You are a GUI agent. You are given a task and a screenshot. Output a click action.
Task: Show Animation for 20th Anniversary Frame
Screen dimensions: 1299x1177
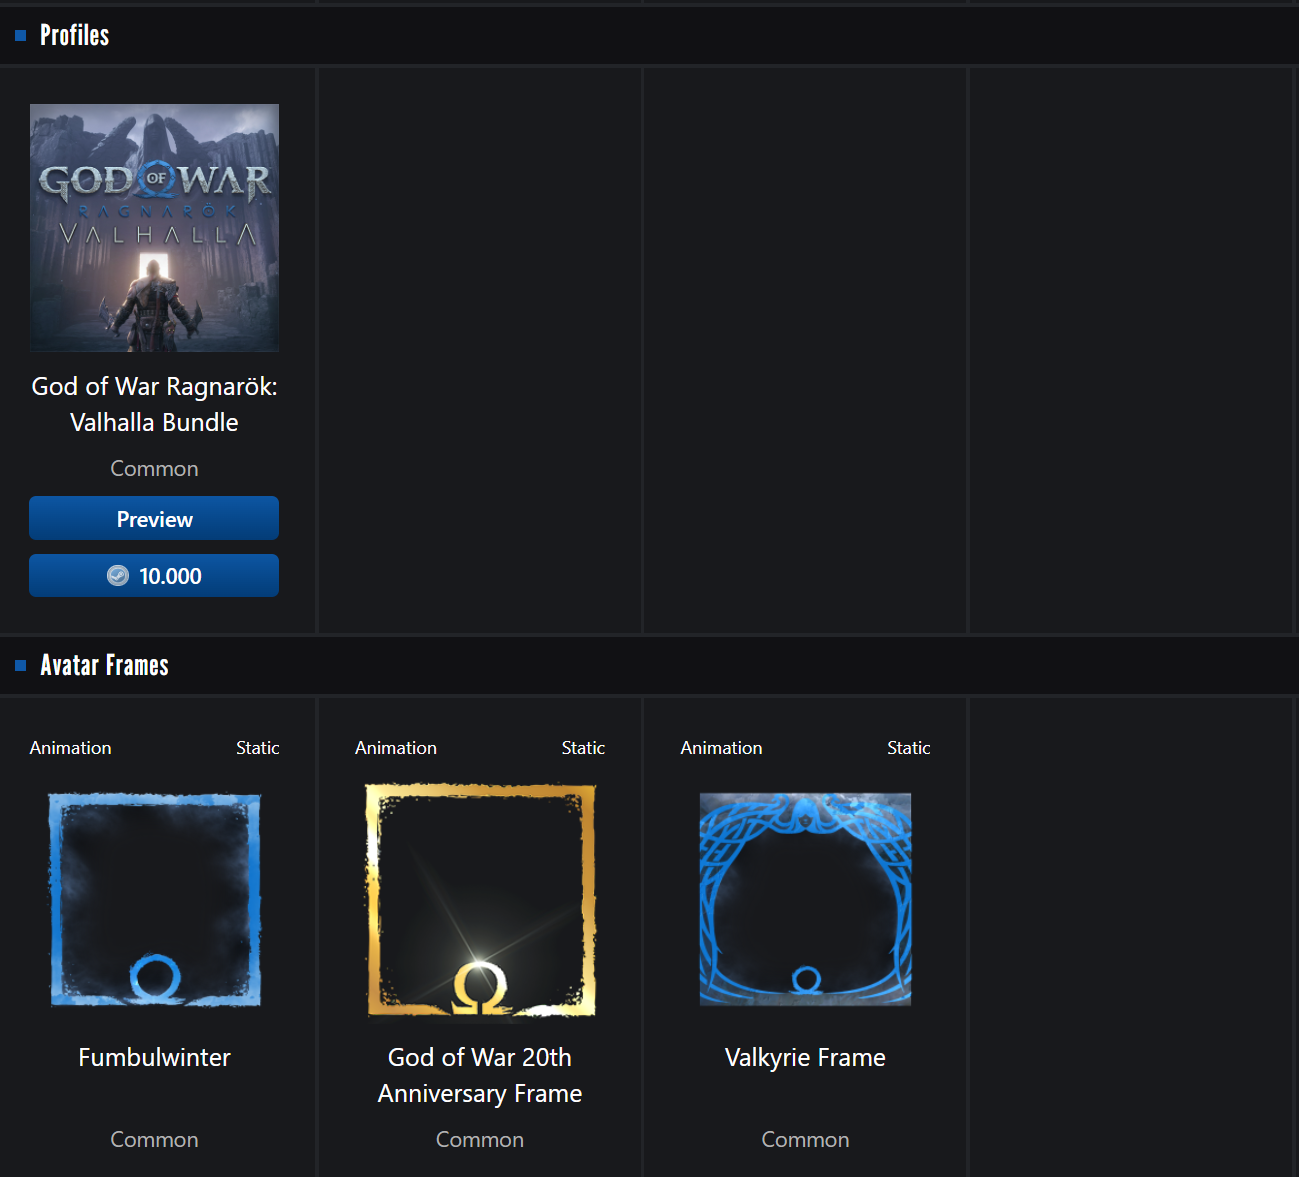click(396, 748)
